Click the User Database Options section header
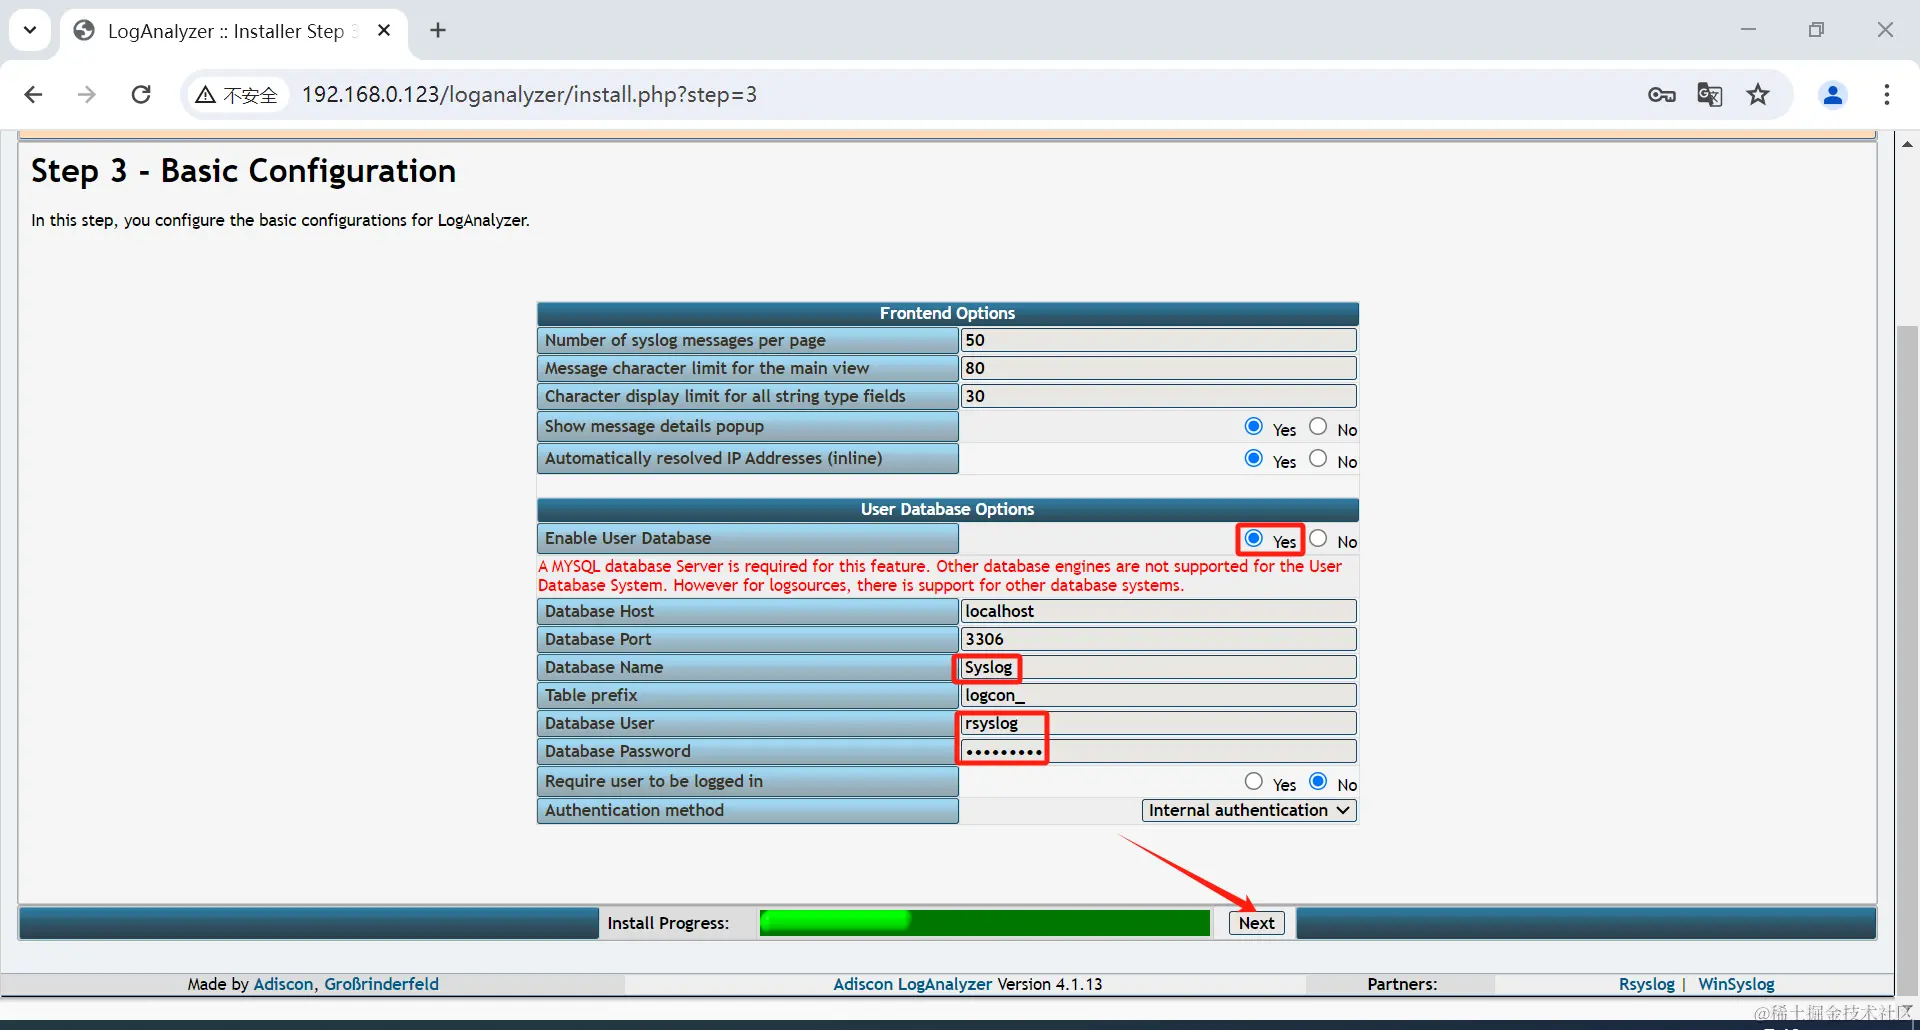 [x=947, y=509]
